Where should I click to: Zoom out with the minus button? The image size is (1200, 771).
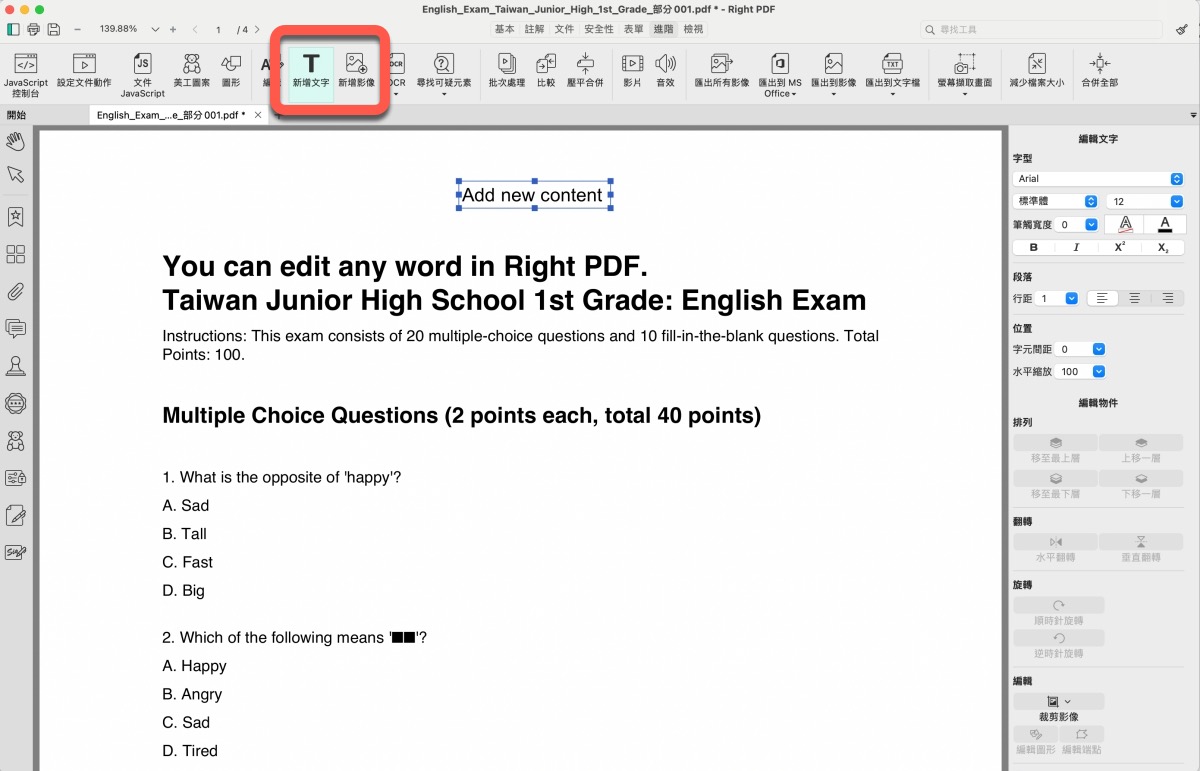coord(77,29)
